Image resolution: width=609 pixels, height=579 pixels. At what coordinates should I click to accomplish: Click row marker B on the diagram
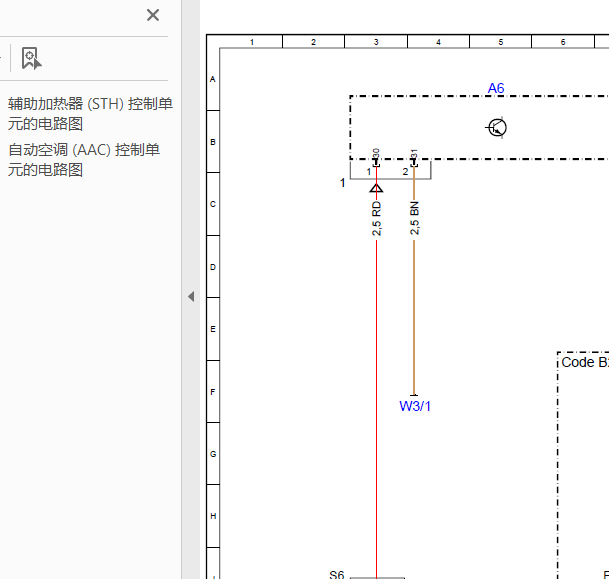213,142
